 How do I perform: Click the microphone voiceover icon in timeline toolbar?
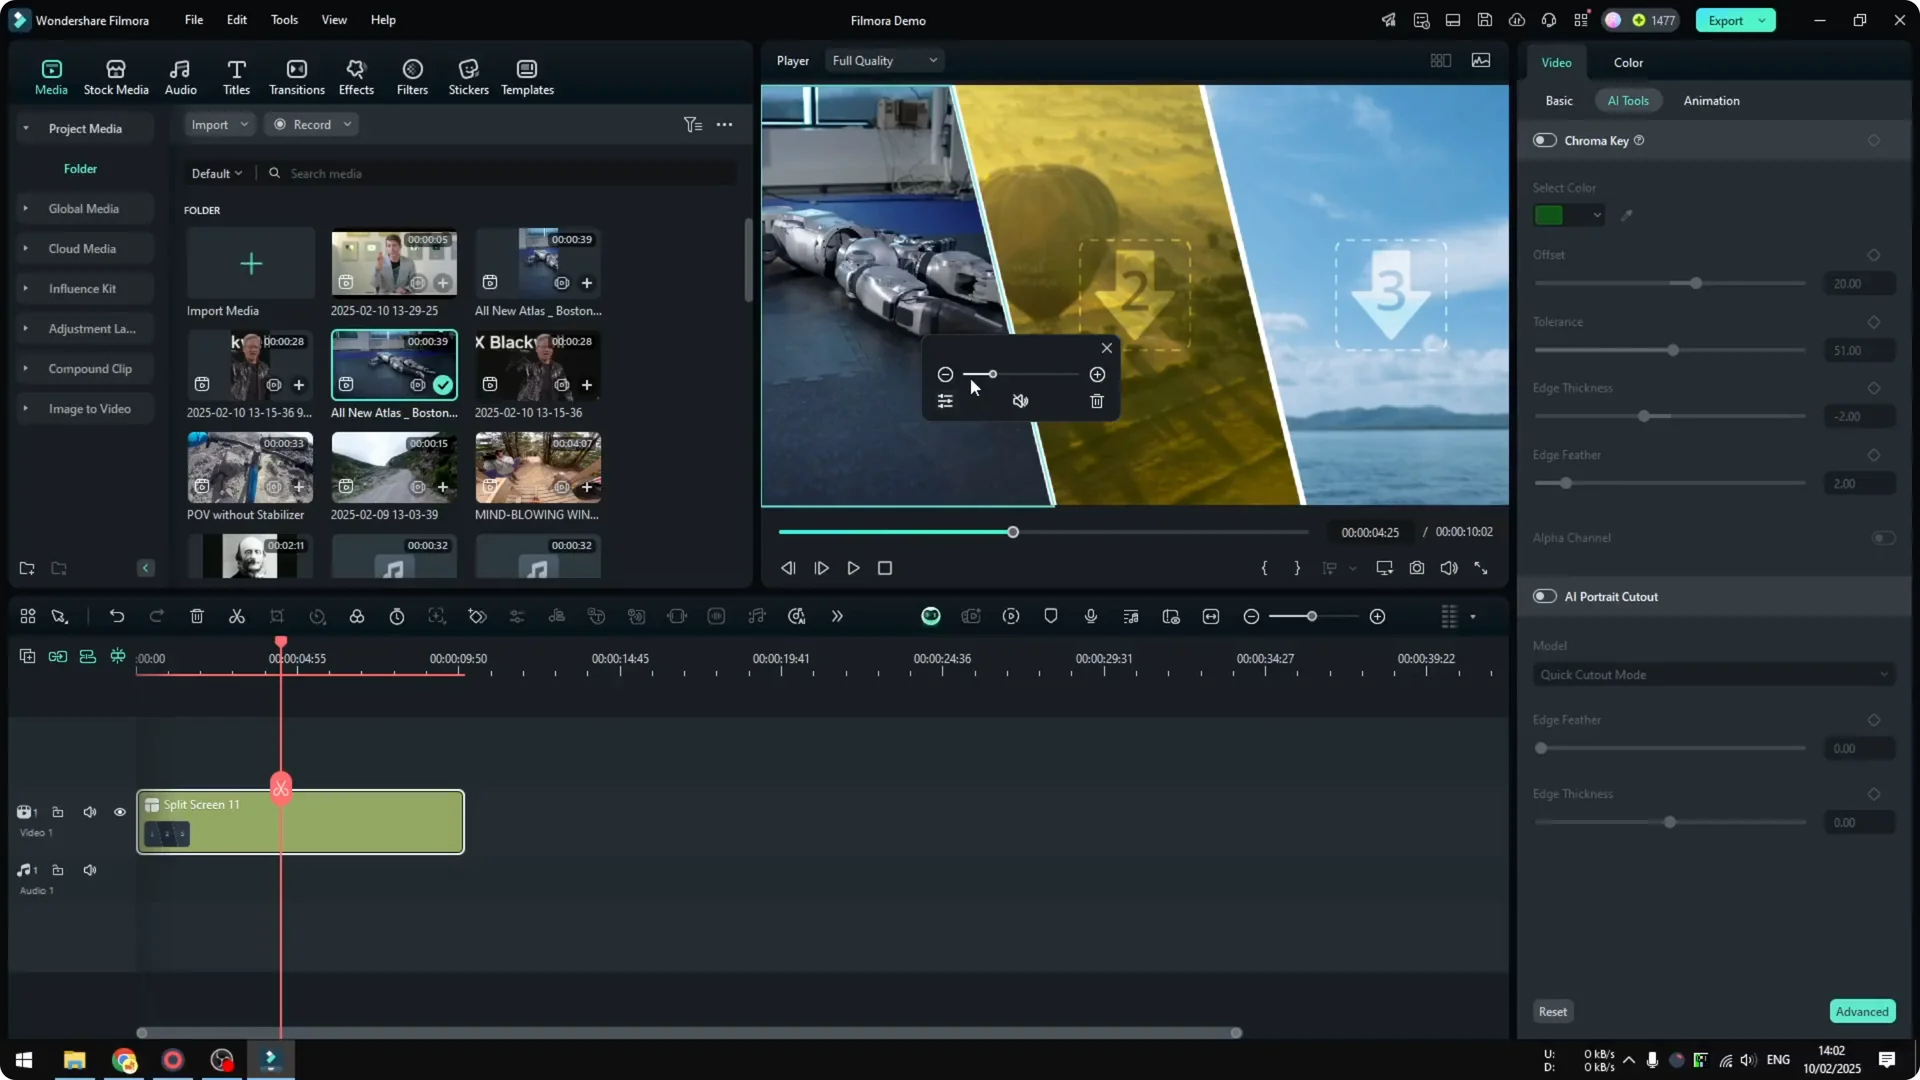tap(1091, 617)
